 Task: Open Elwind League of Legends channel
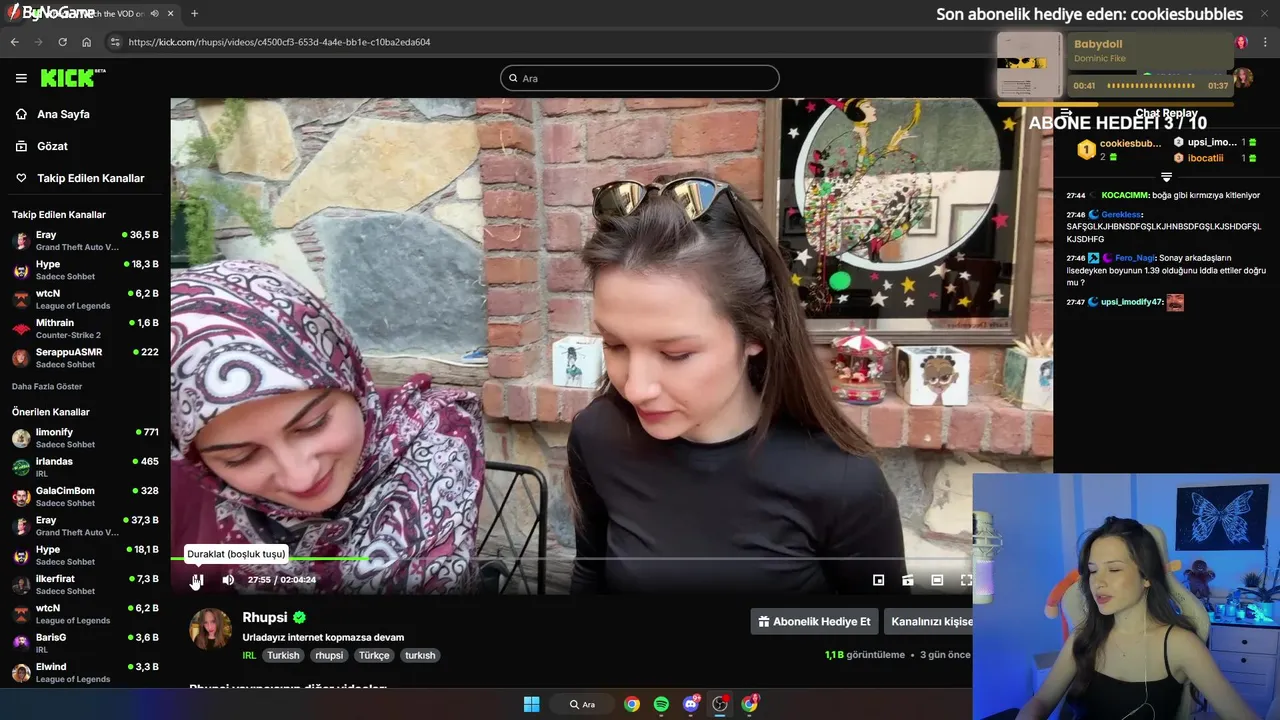click(x=85, y=672)
